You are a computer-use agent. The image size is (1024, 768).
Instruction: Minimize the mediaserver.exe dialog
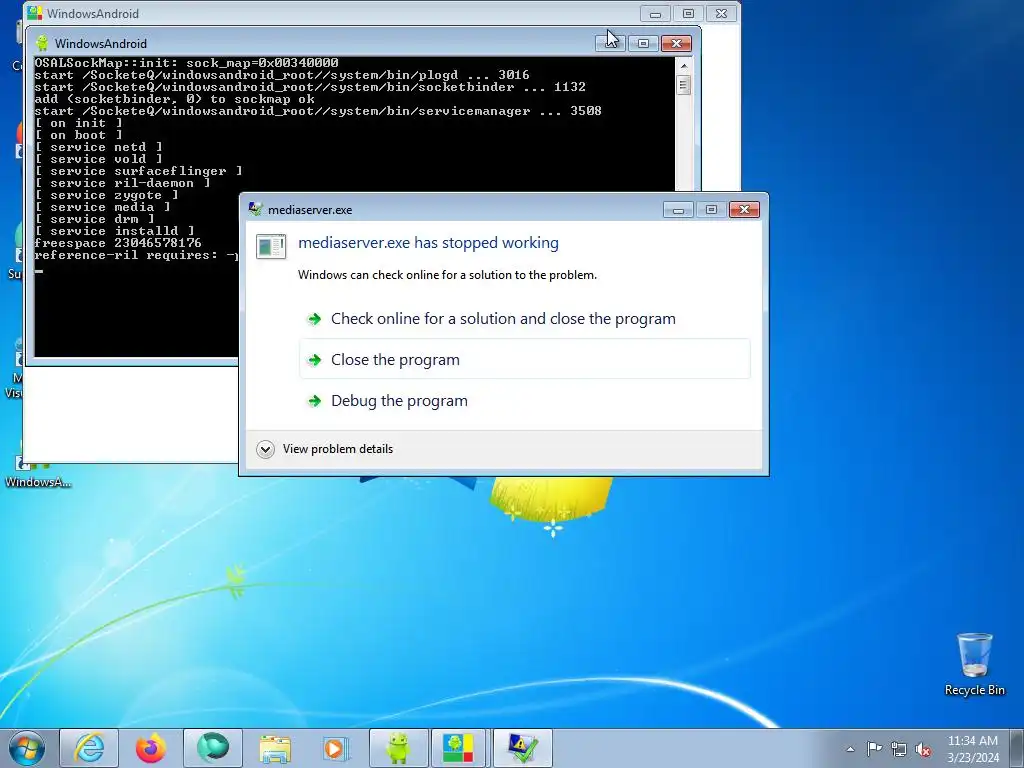coord(678,210)
